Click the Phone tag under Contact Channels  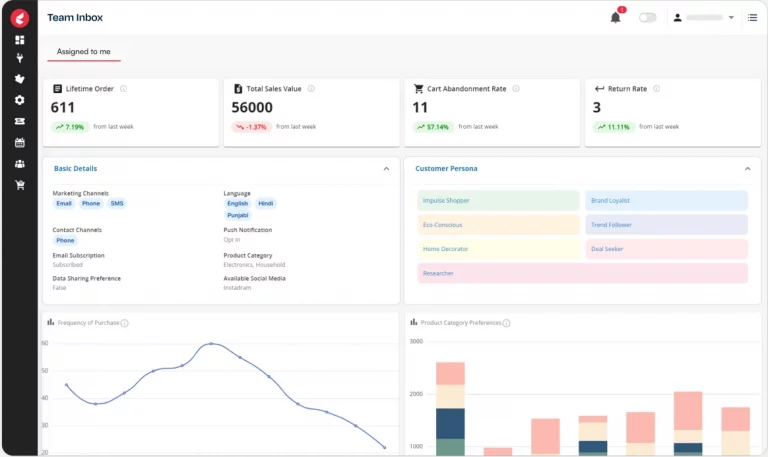[x=65, y=240]
